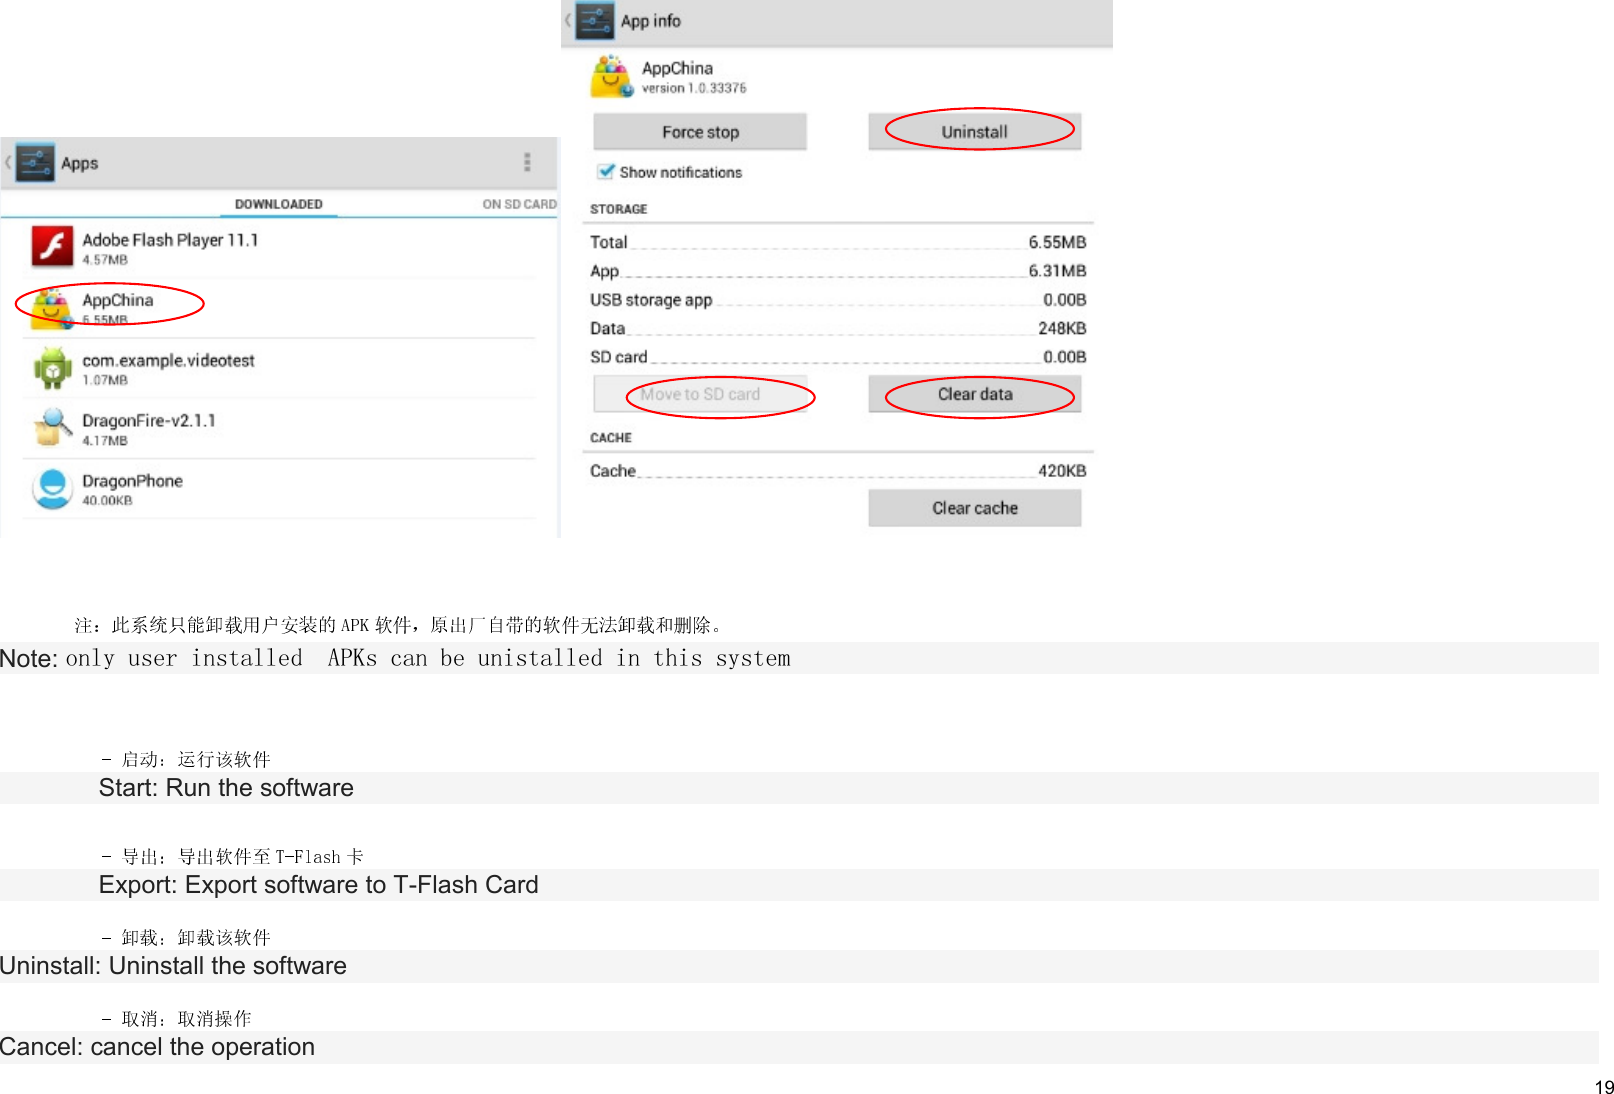Viewport: 1614px width, 1094px height.
Task: Click the Total 6.55MB storage value
Action: [1057, 242]
